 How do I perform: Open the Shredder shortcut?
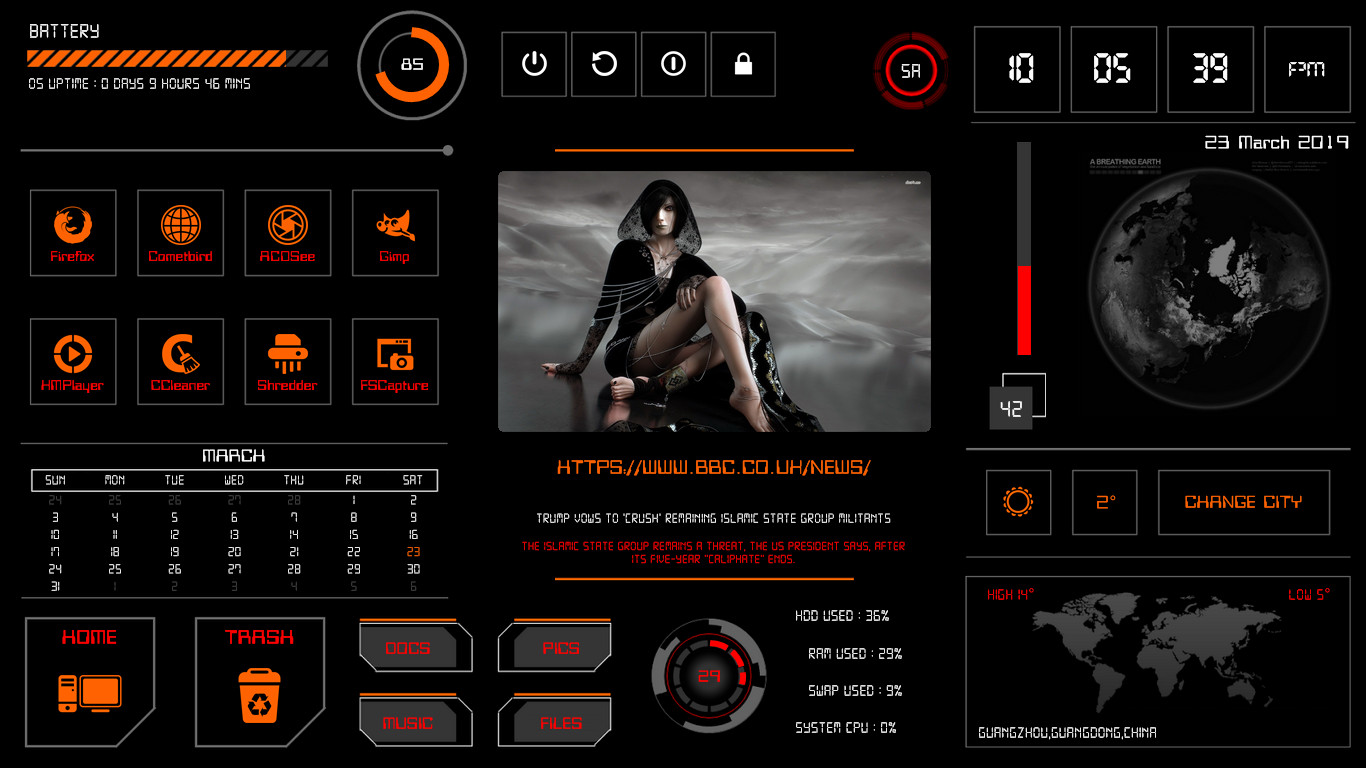pos(288,362)
